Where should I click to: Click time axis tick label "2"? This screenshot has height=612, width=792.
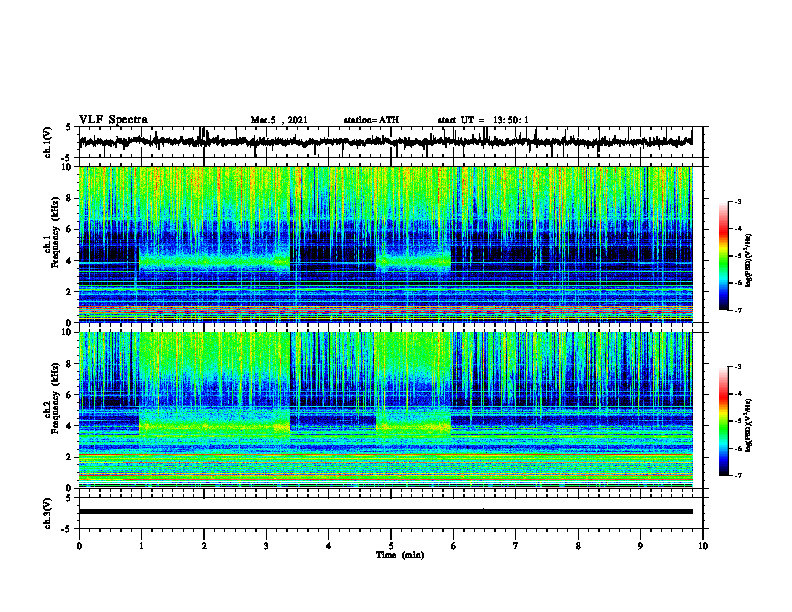point(204,546)
